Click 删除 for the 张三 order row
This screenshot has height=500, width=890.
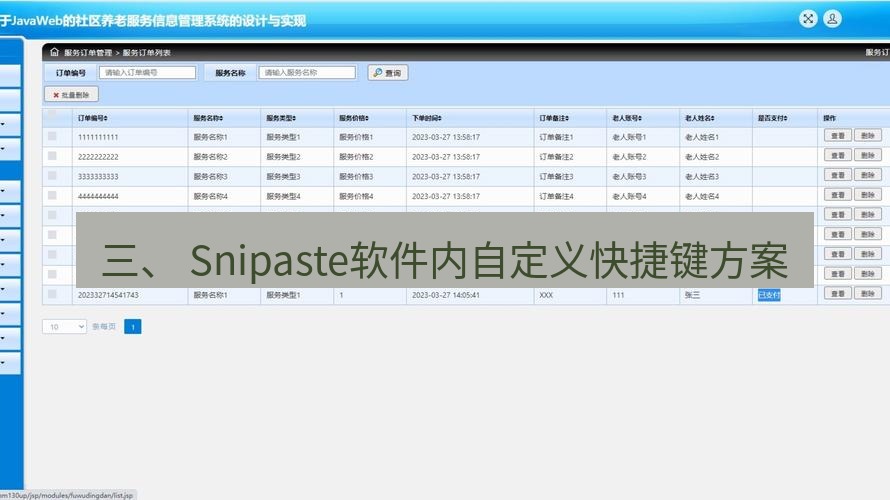tap(868, 293)
